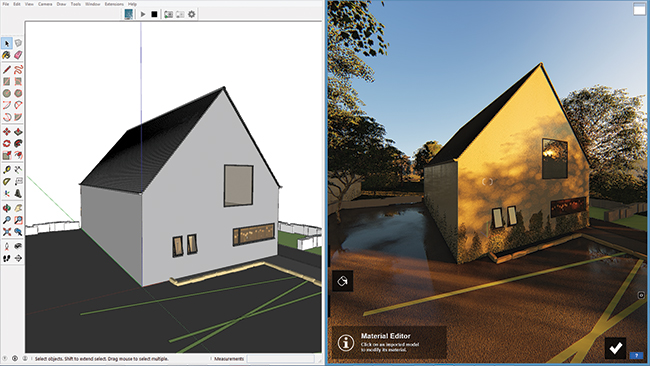
Task: Choose the 3D Text tool
Action: point(18,193)
